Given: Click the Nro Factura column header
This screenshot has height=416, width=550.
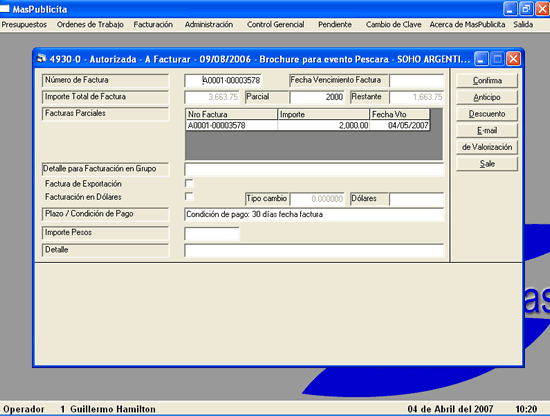Looking at the screenshot, I should pyautogui.click(x=232, y=114).
